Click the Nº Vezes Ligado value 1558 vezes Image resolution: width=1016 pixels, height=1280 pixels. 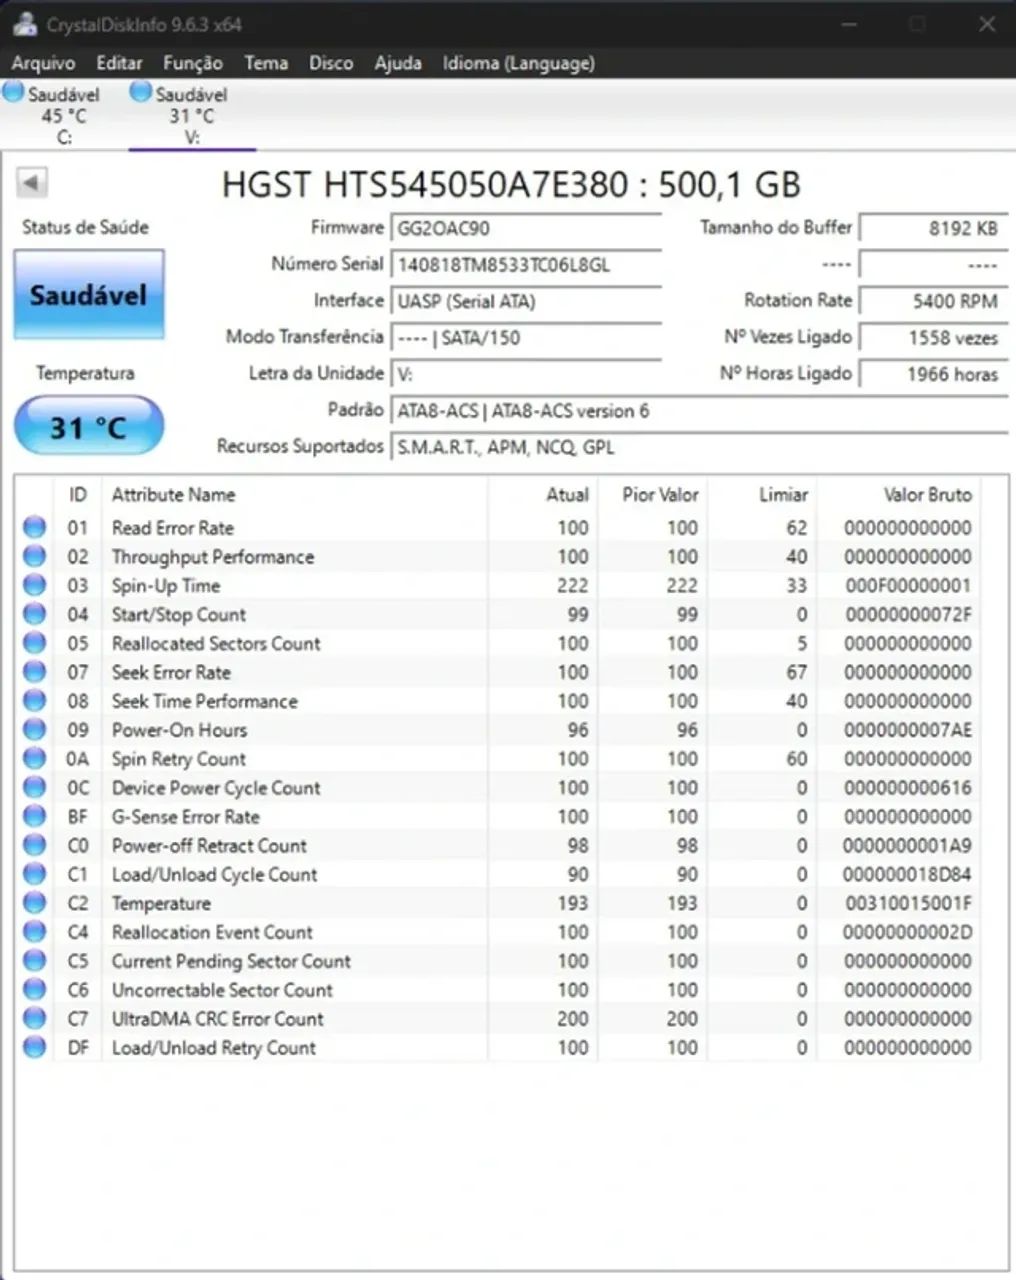tap(933, 338)
